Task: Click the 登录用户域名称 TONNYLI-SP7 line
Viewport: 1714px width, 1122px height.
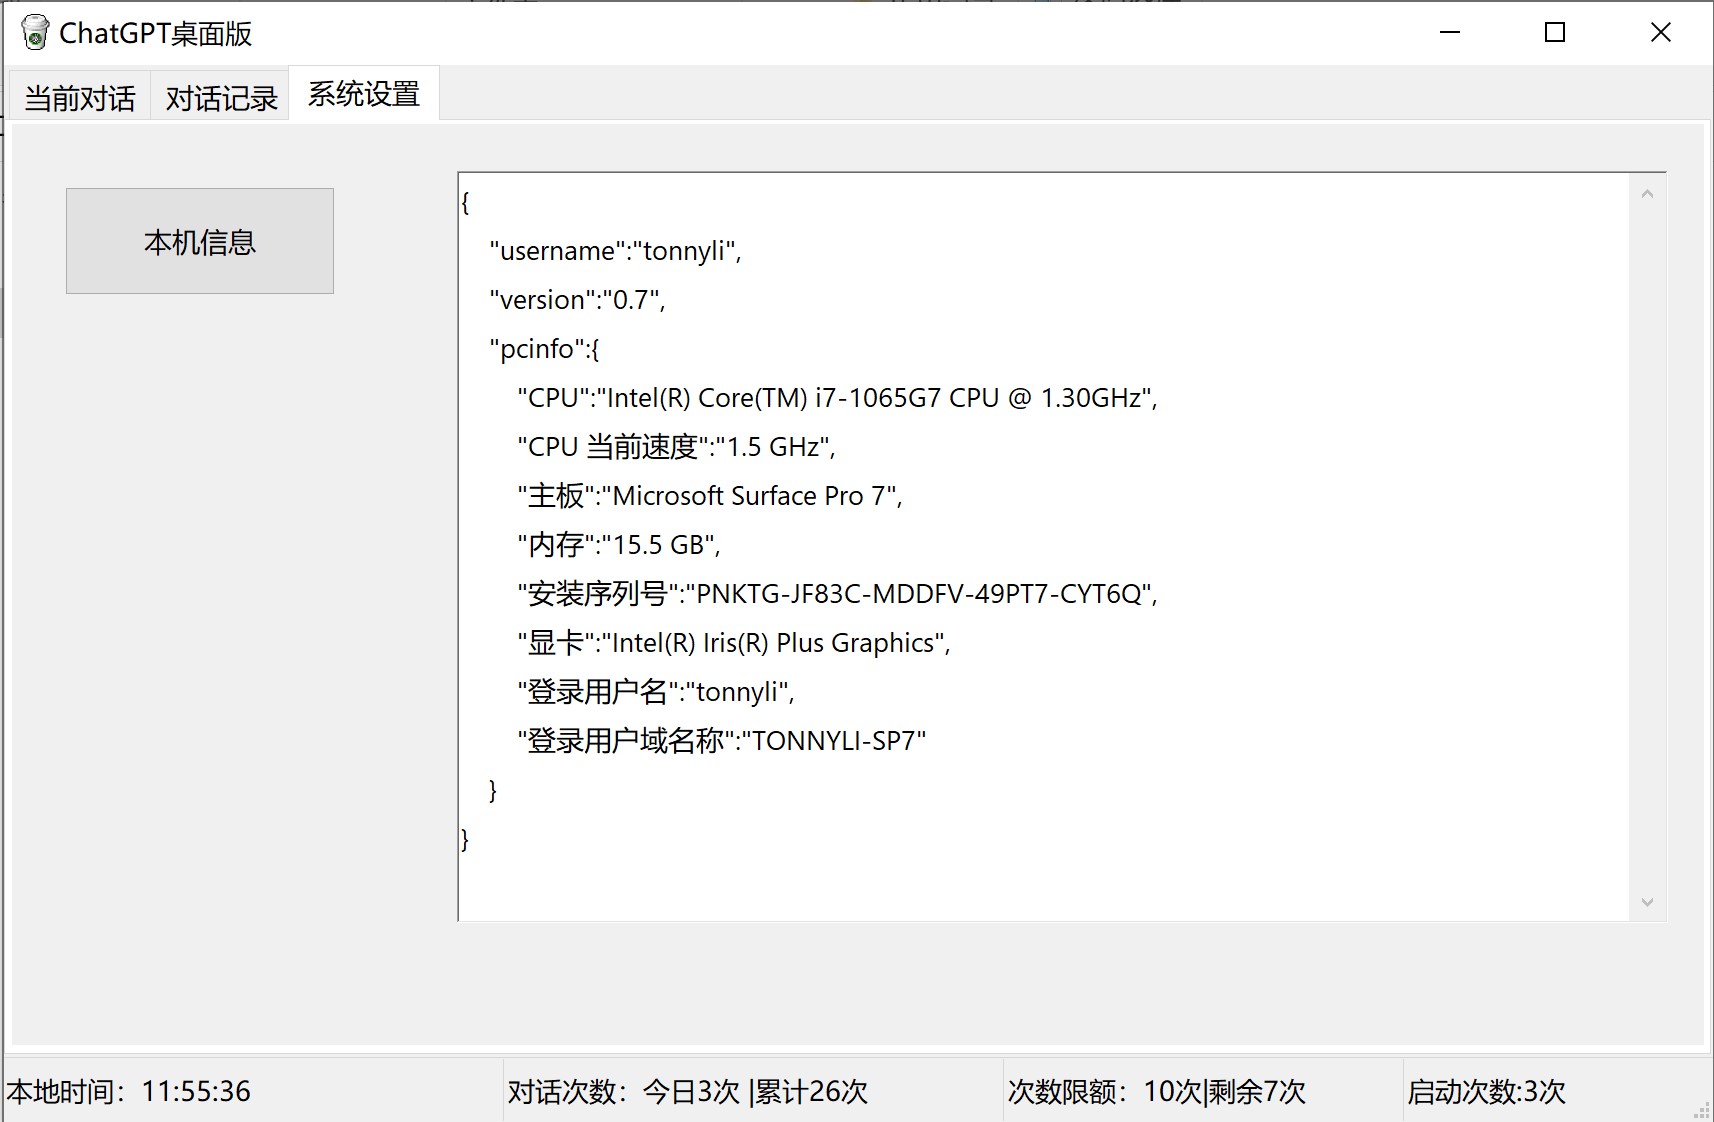Action: coord(722,741)
